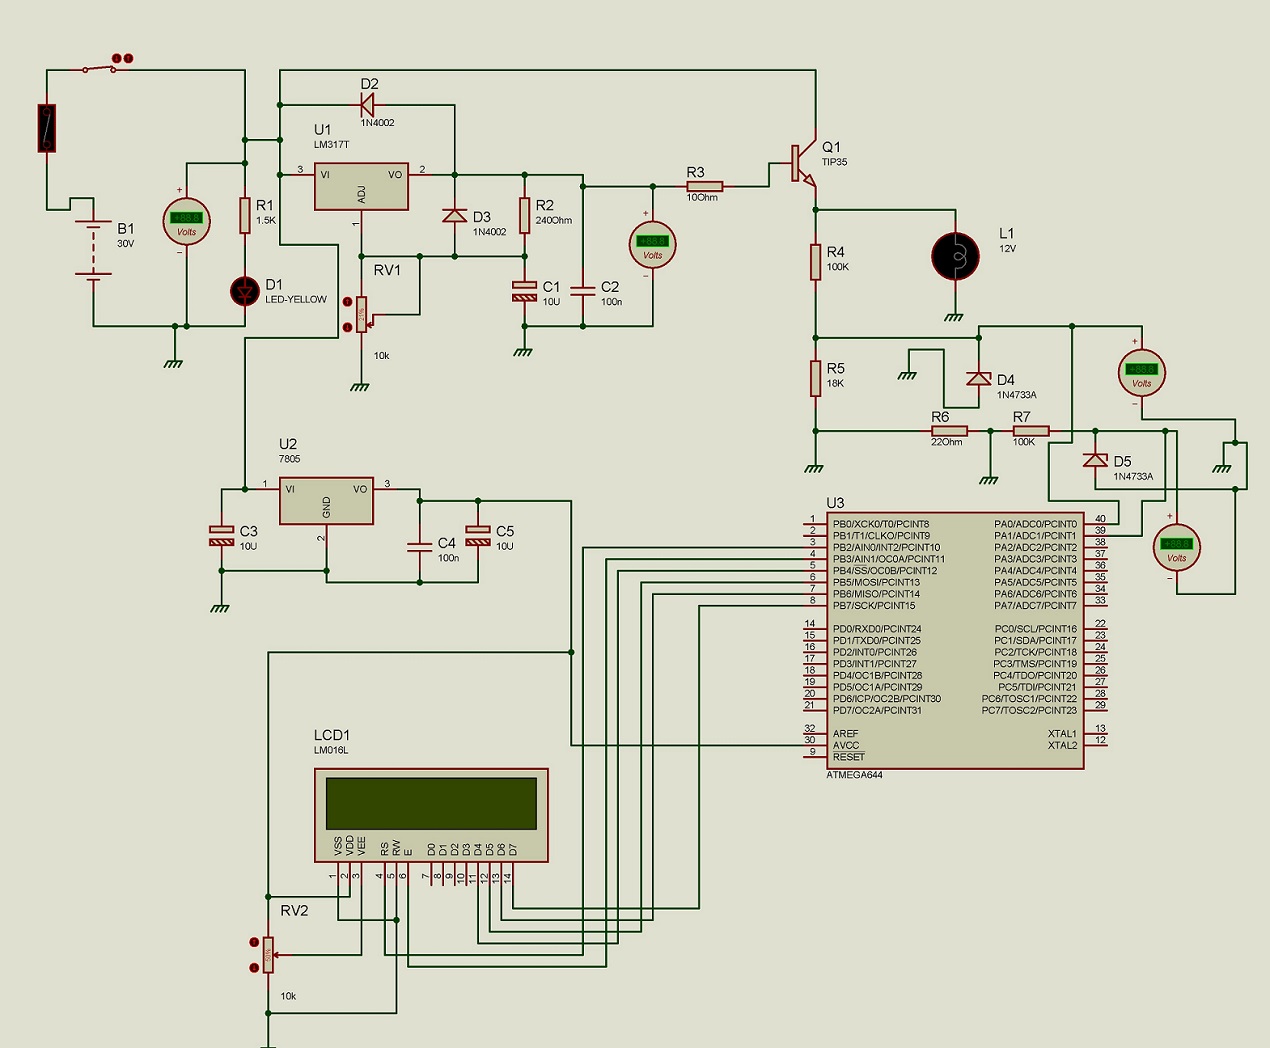Image resolution: width=1270 pixels, height=1048 pixels.
Task: Click the PD0/RXD0/PCINT24 pin label
Action: (x=876, y=630)
